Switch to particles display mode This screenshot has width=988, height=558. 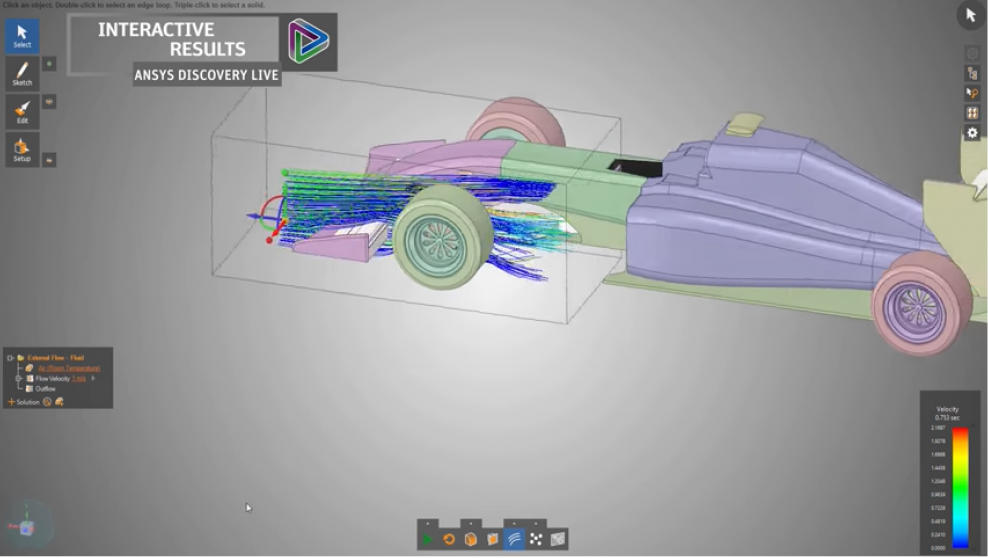536,539
